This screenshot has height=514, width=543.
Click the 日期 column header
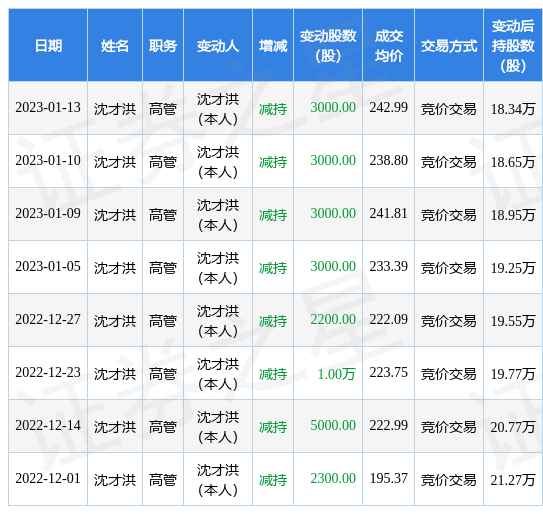coord(48,46)
